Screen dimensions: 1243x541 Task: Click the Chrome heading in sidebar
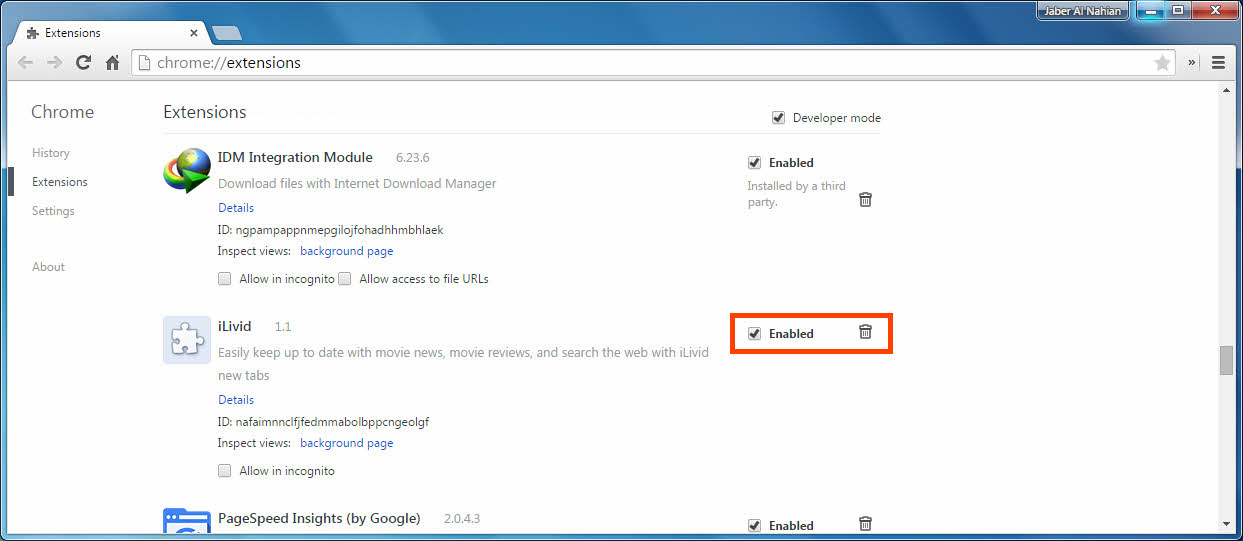point(62,112)
